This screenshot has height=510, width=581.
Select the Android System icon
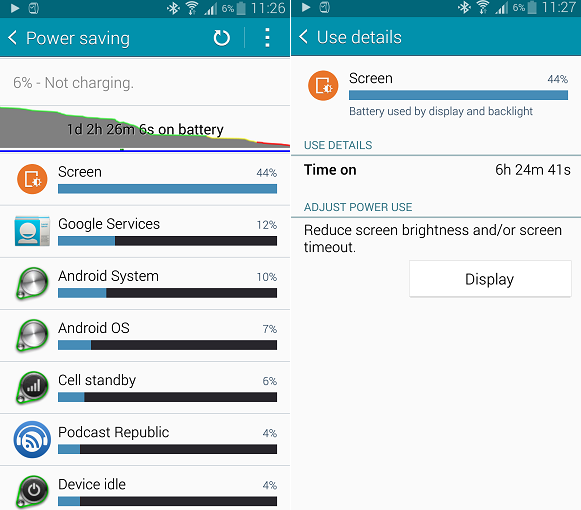coord(32,284)
